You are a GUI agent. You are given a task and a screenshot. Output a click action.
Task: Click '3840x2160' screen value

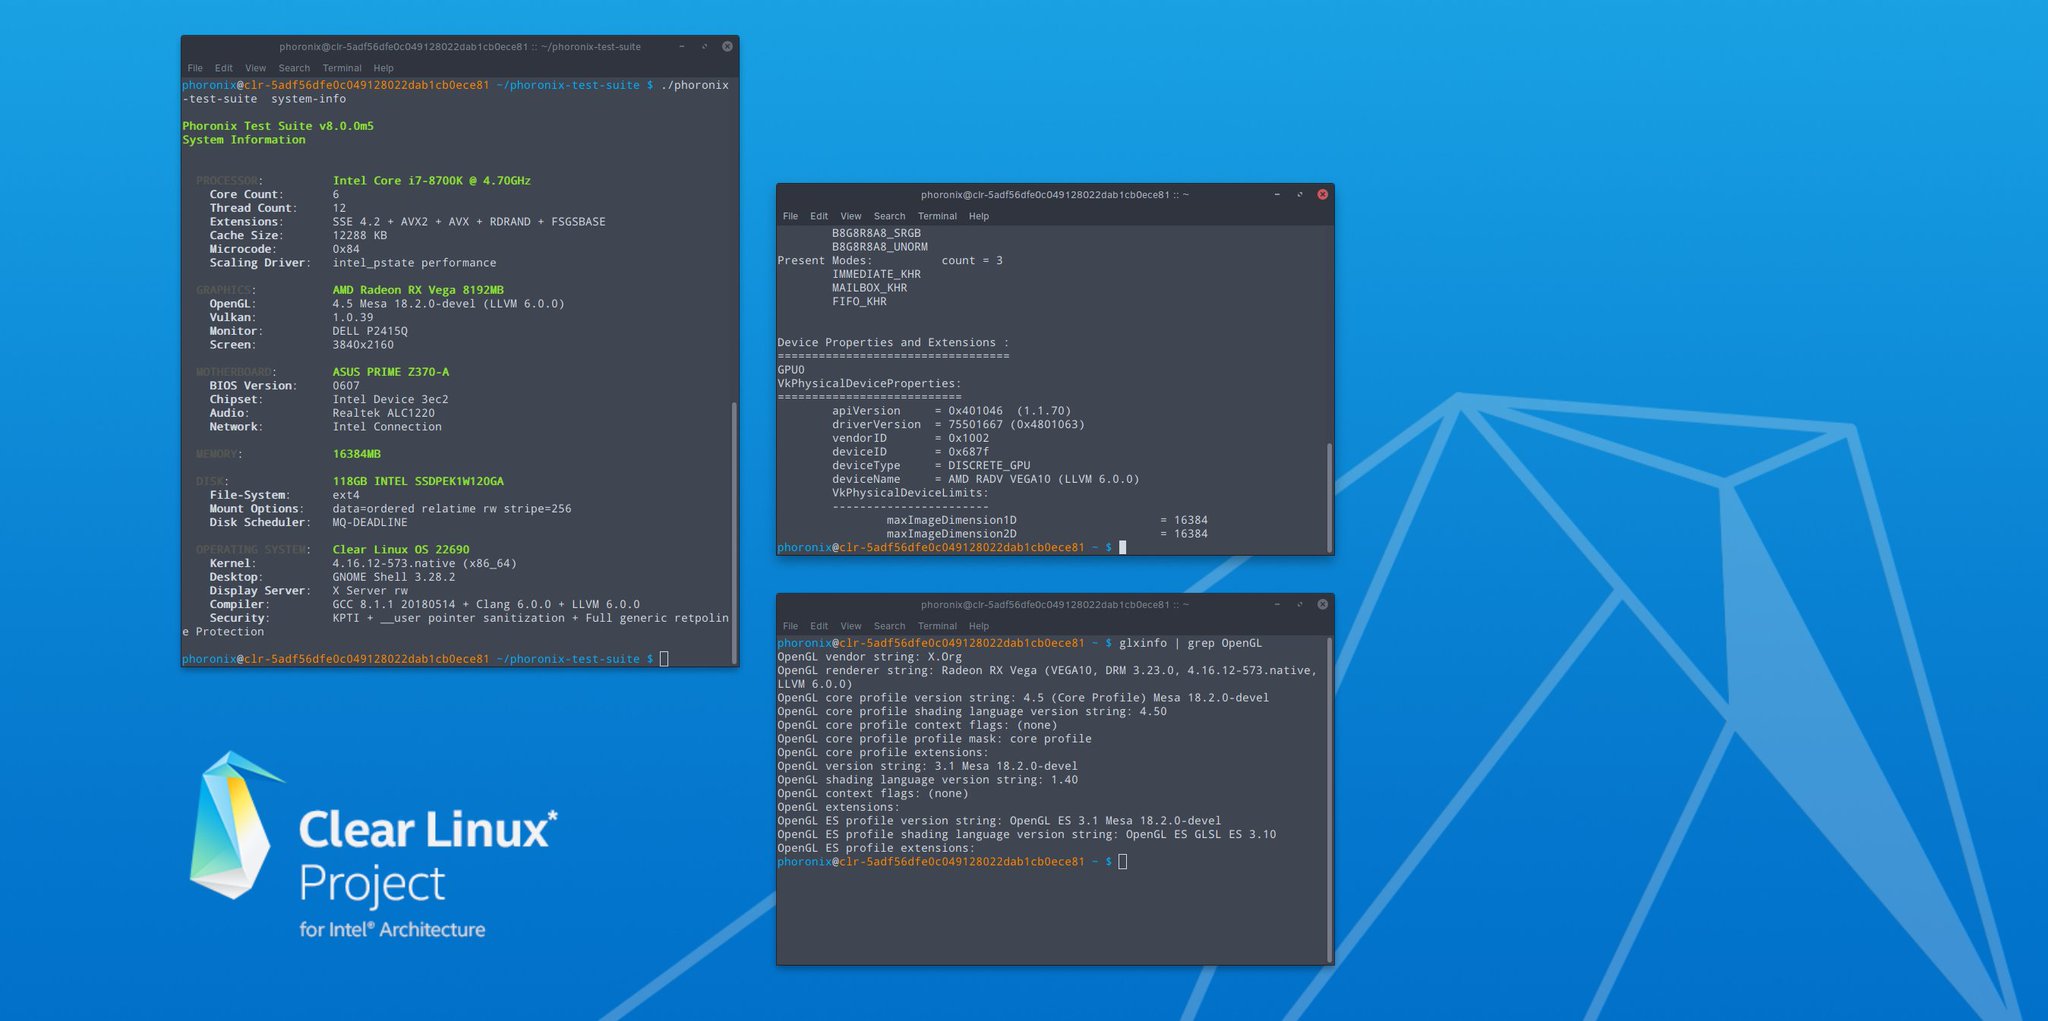coord(363,345)
